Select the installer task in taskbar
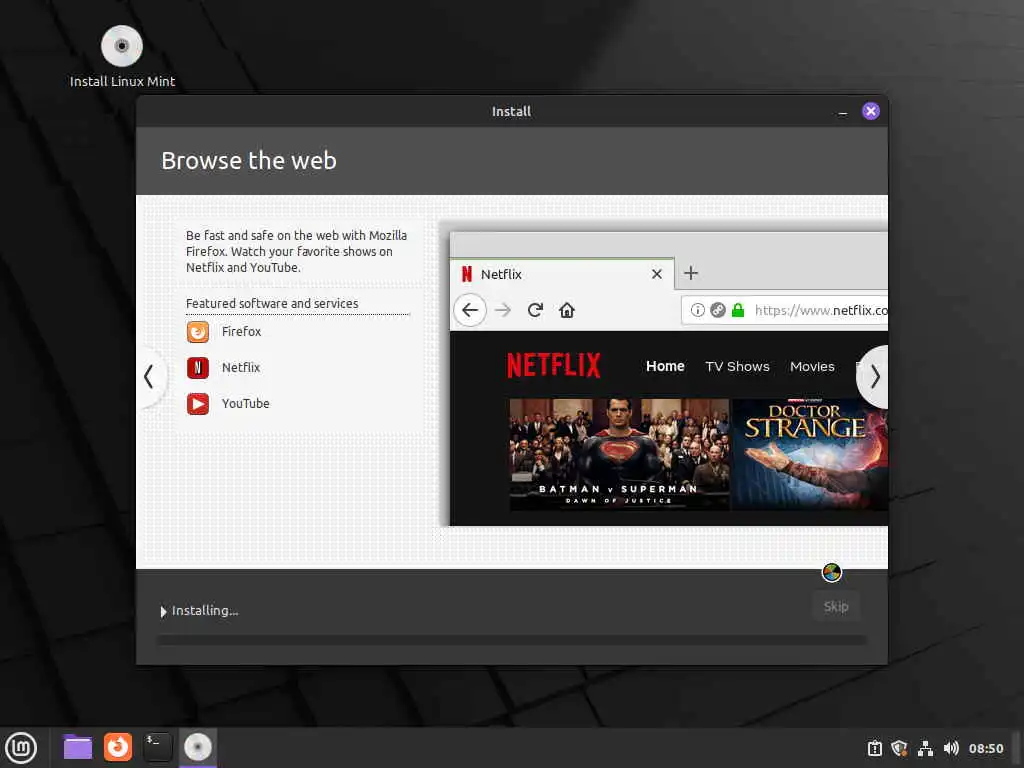Image resolution: width=1024 pixels, height=768 pixels. point(198,747)
